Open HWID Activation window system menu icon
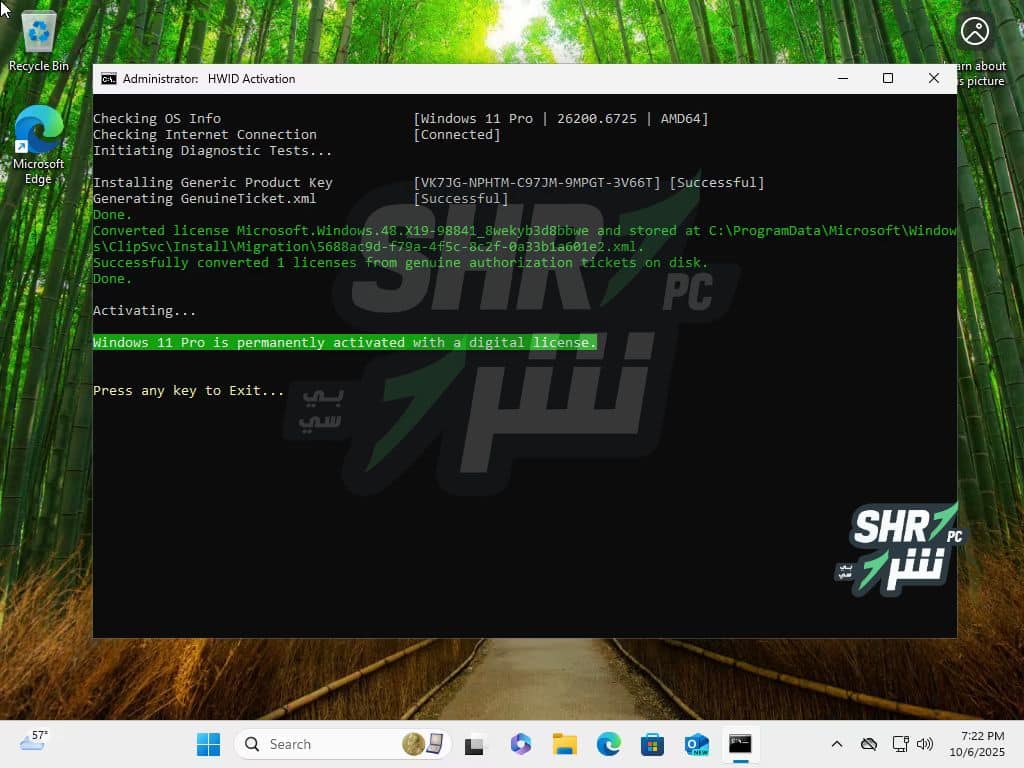The width and height of the screenshot is (1024, 768). pyautogui.click(x=109, y=79)
